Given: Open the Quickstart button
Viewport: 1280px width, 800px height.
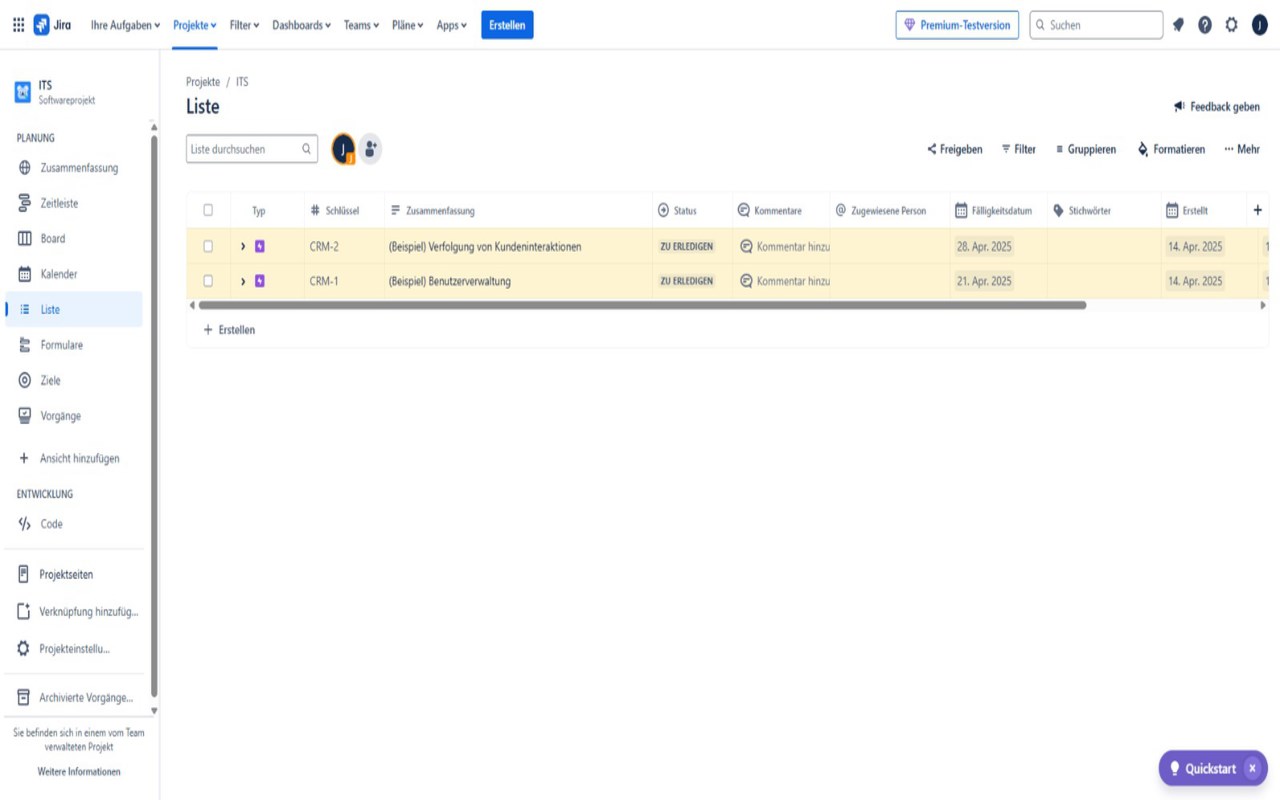Looking at the screenshot, I should [1202, 769].
